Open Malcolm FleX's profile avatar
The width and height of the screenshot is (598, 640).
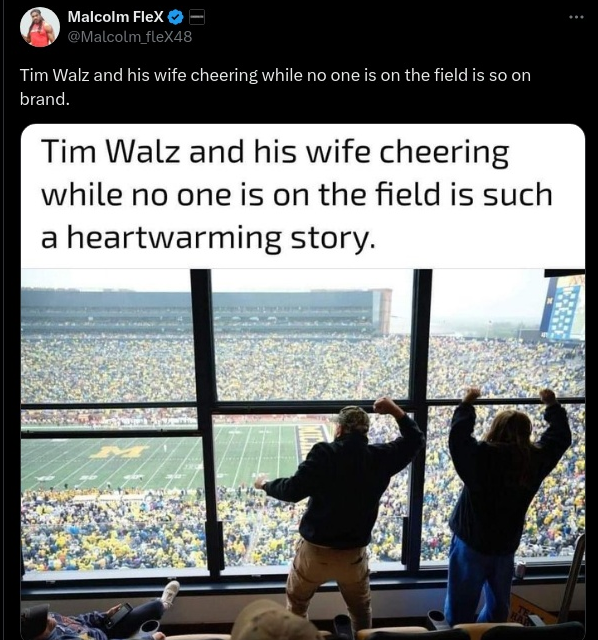click(x=40, y=27)
